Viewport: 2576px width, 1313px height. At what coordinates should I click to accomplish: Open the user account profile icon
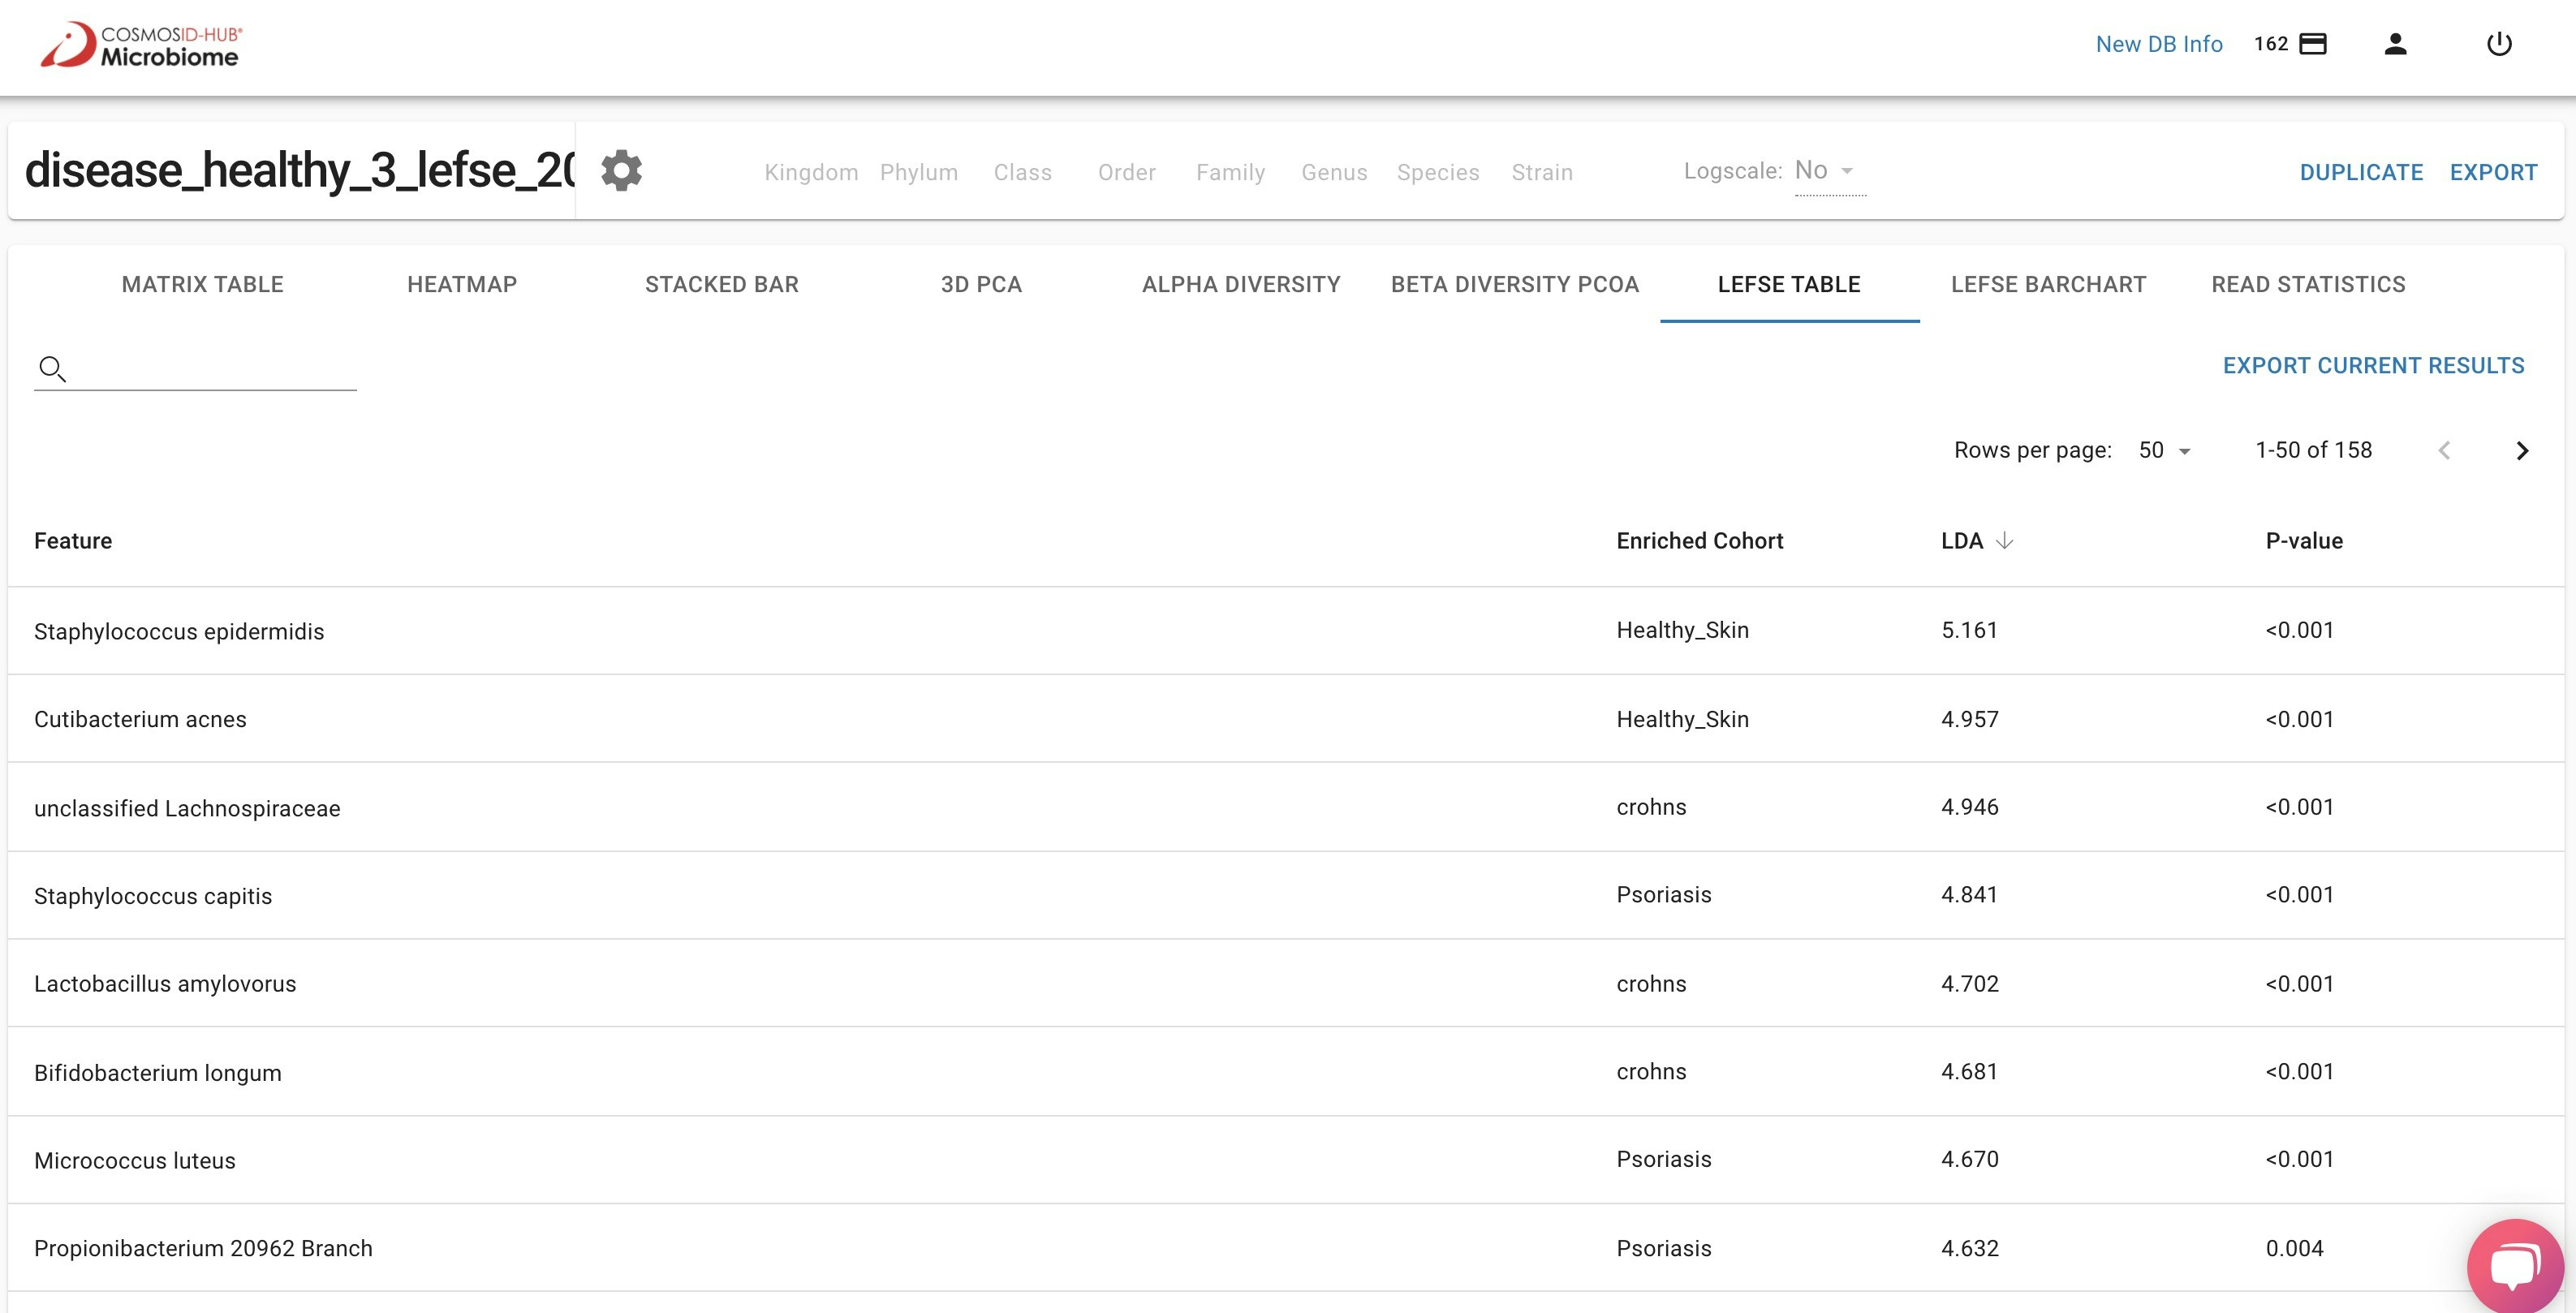(x=2394, y=44)
